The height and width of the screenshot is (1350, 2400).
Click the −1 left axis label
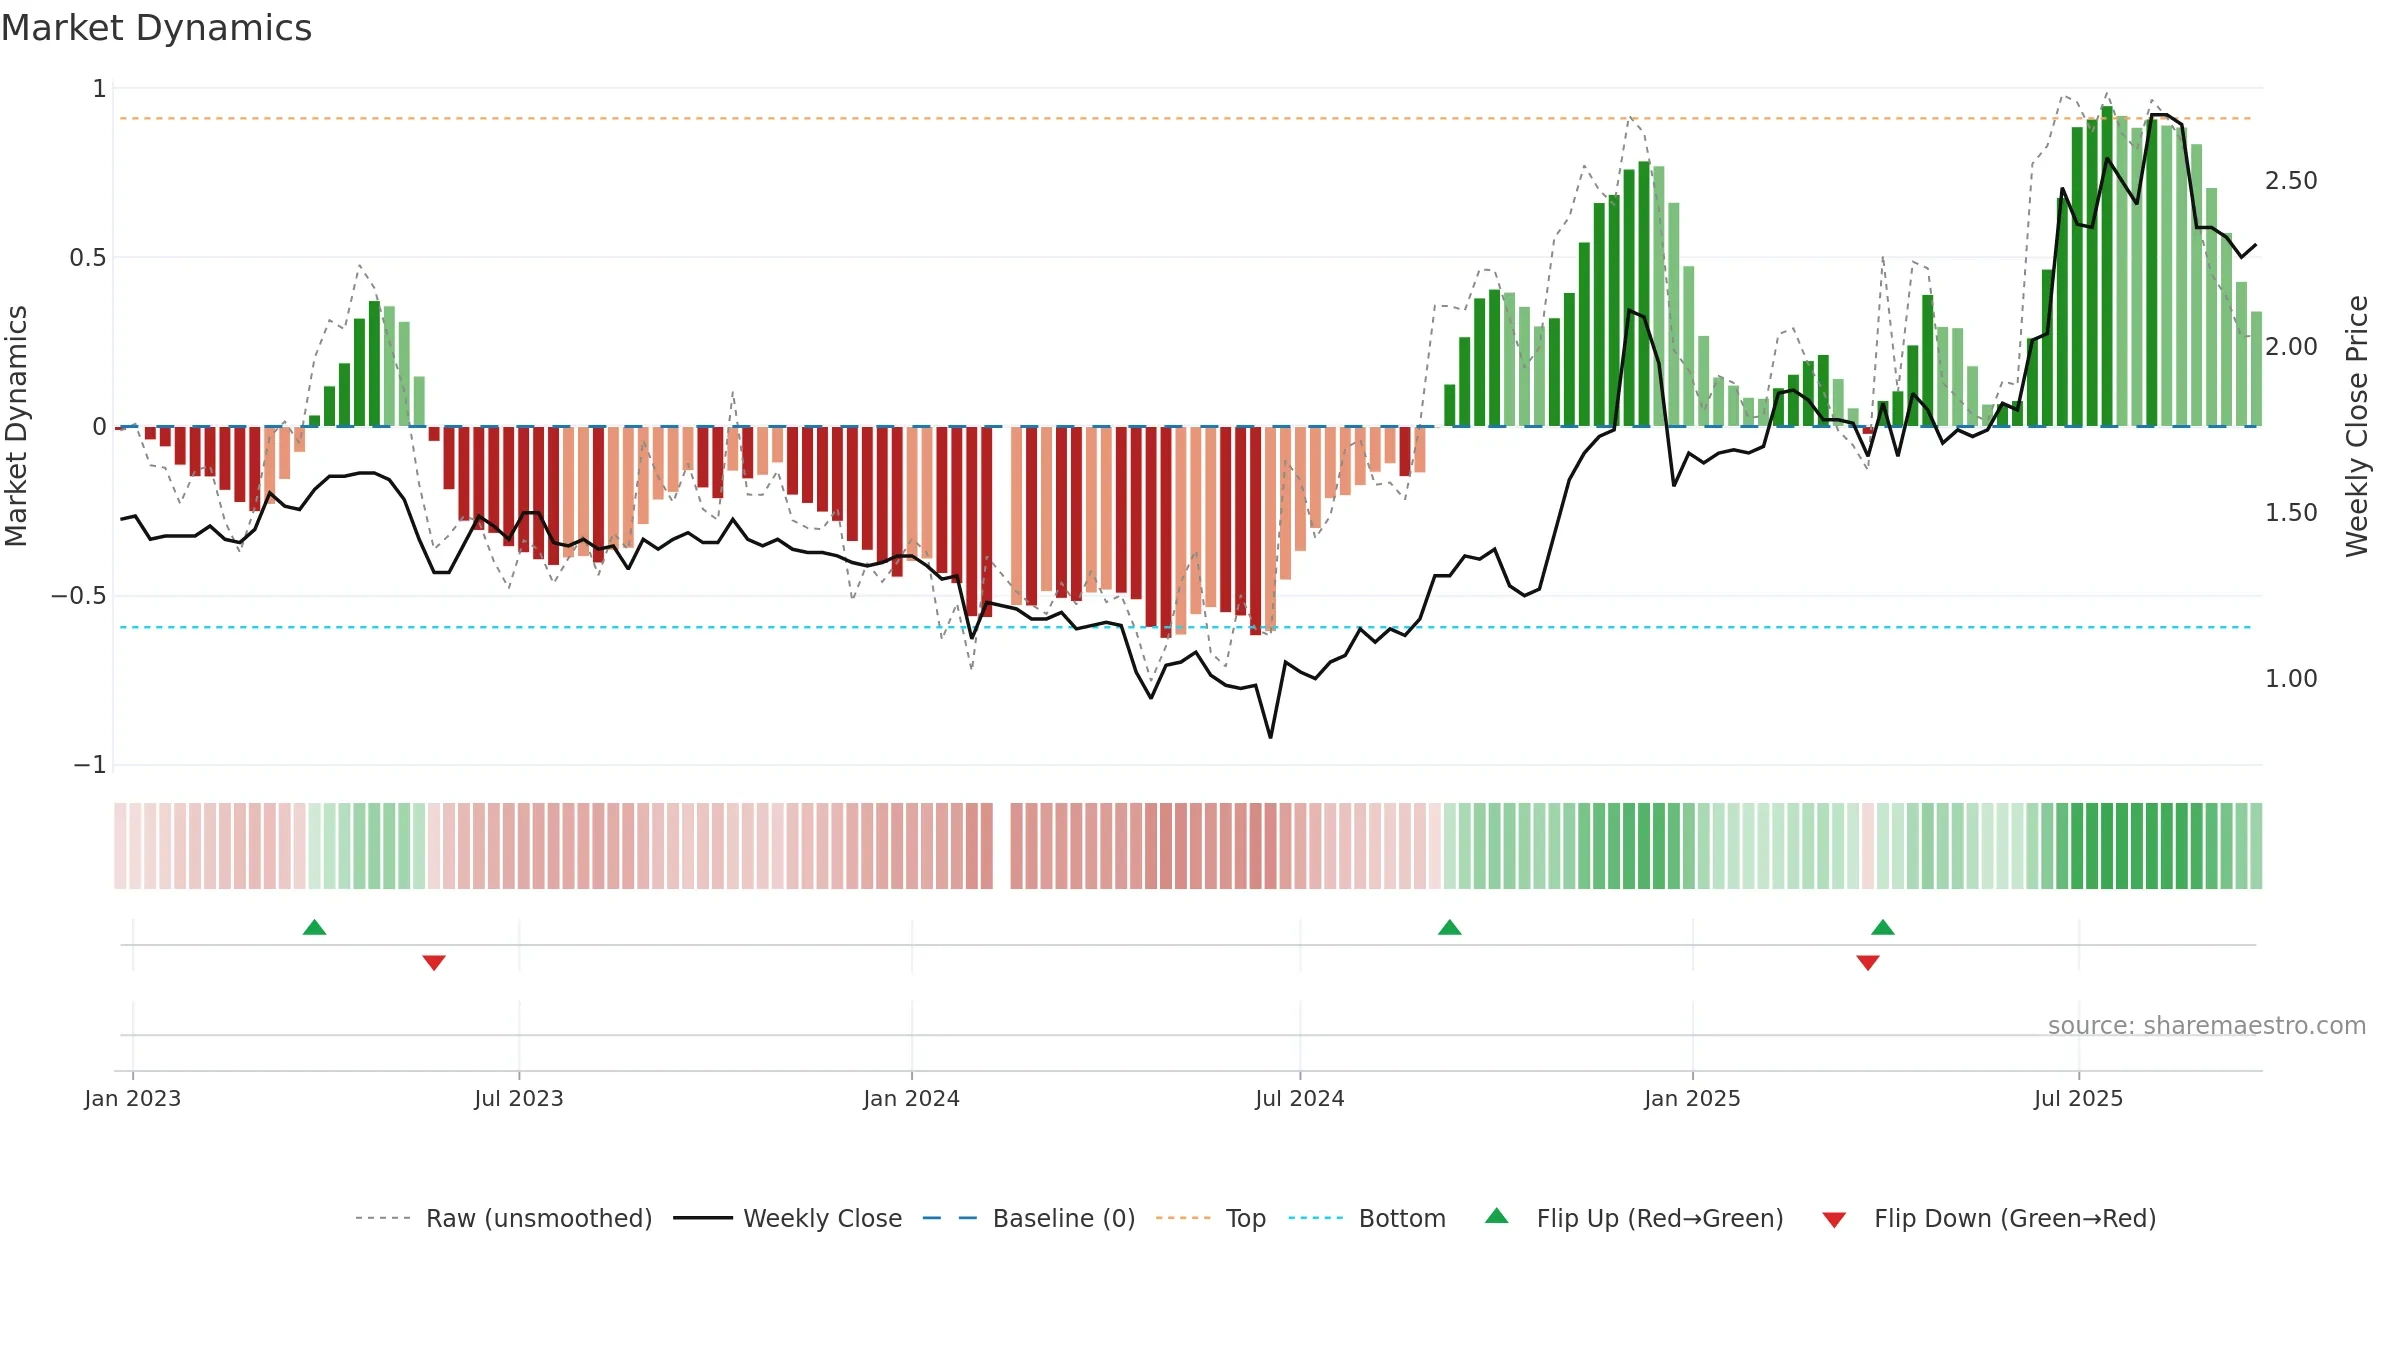pos(89,765)
